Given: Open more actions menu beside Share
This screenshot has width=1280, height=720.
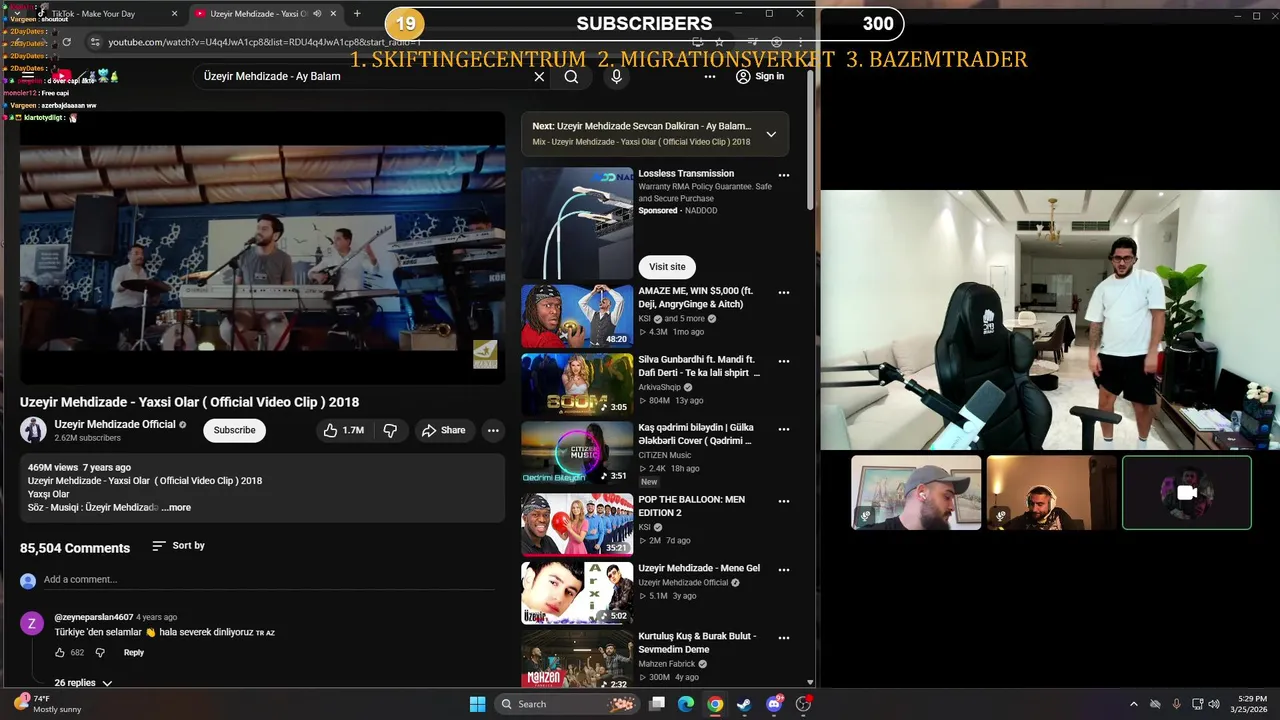Looking at the screenshot, I should coord(493,430).
